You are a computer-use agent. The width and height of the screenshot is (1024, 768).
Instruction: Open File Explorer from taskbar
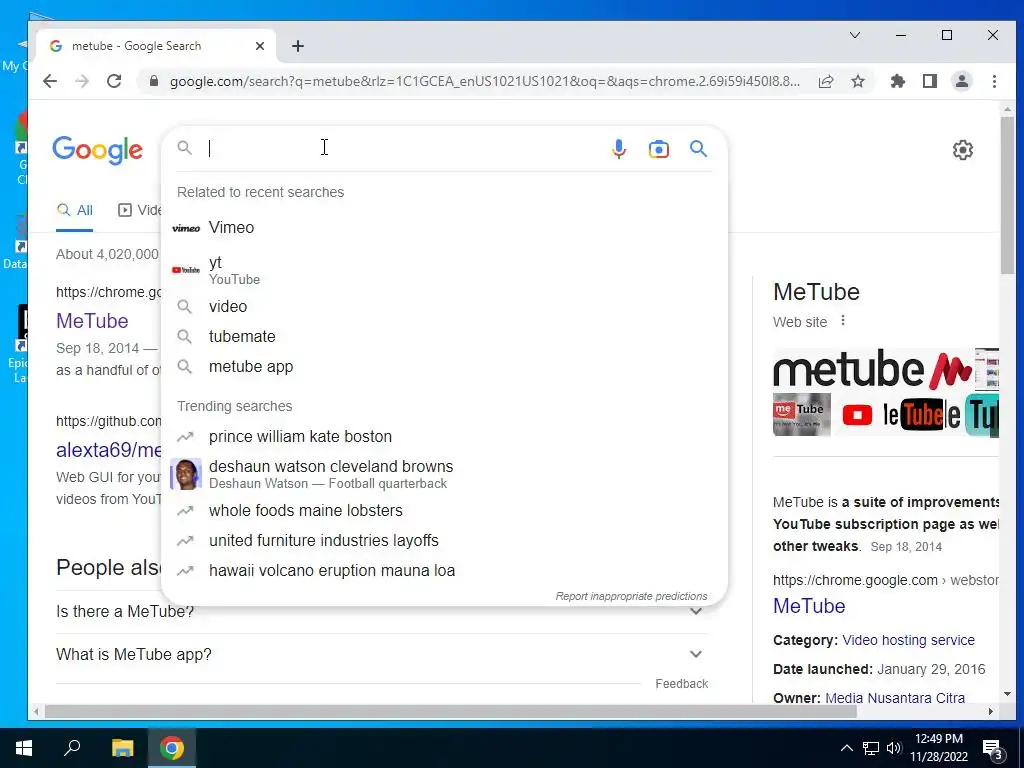coord(122,748)
